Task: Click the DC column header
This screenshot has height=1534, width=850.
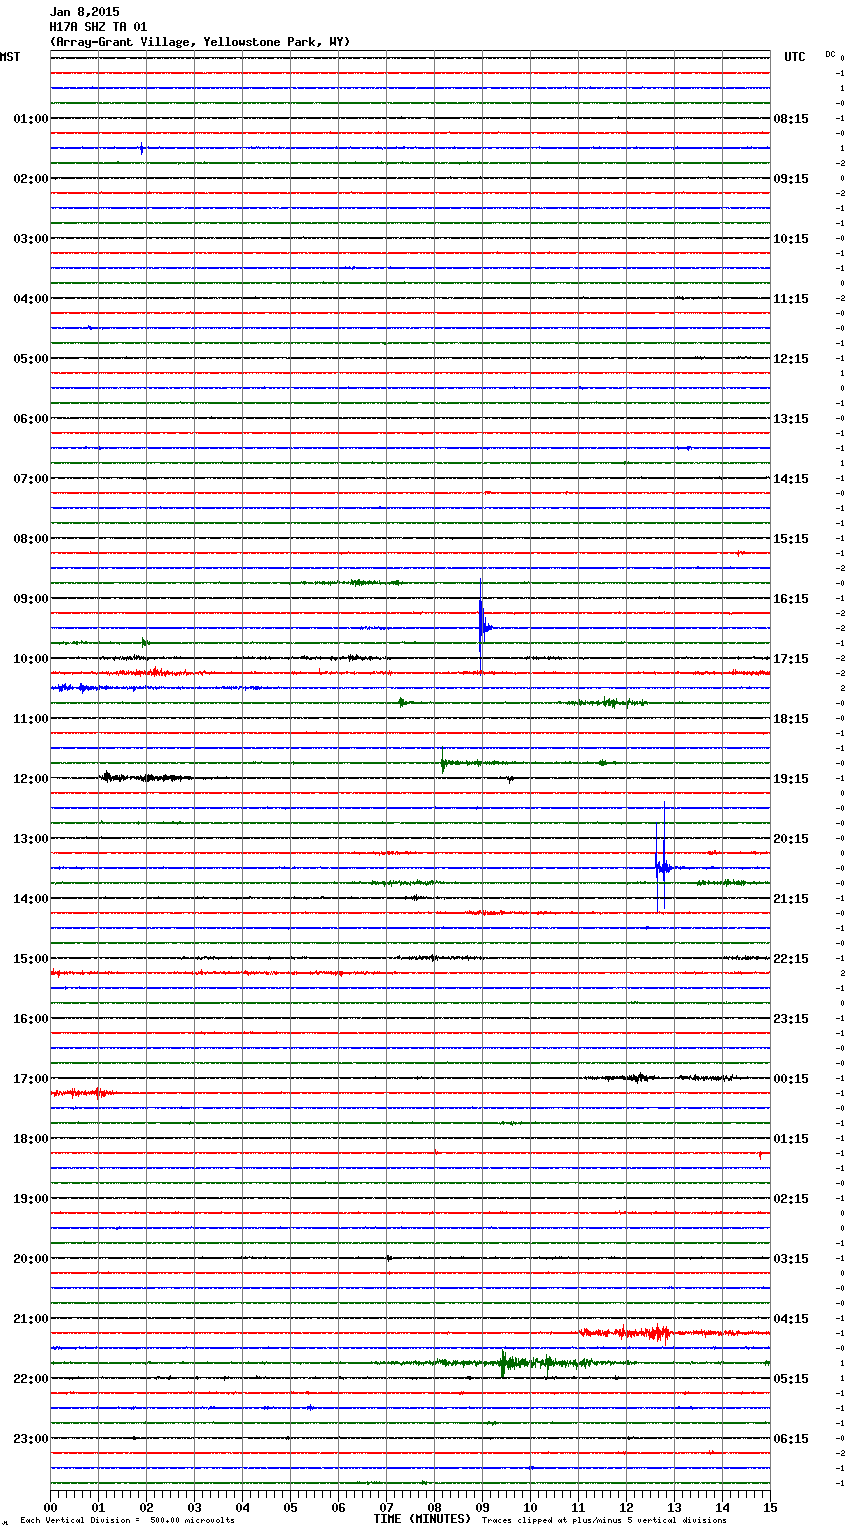Action: (x=830, y=54)
